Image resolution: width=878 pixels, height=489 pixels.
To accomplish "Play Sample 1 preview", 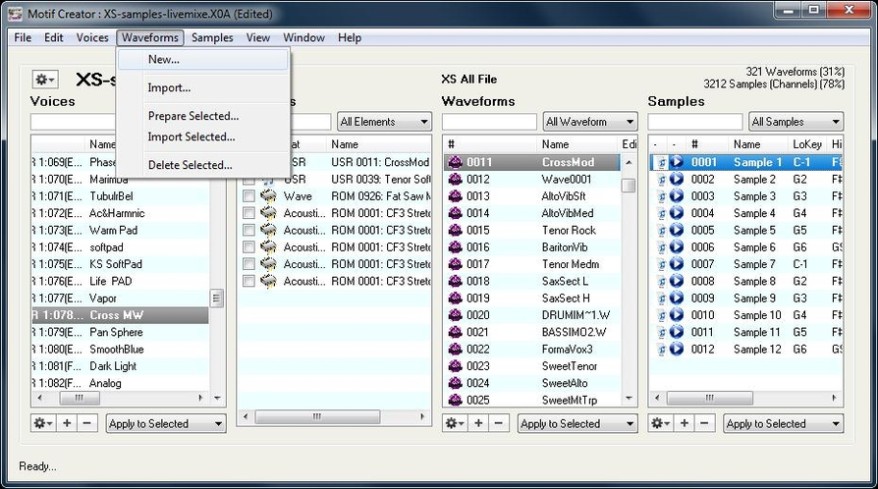I will (x=677, y=162).
